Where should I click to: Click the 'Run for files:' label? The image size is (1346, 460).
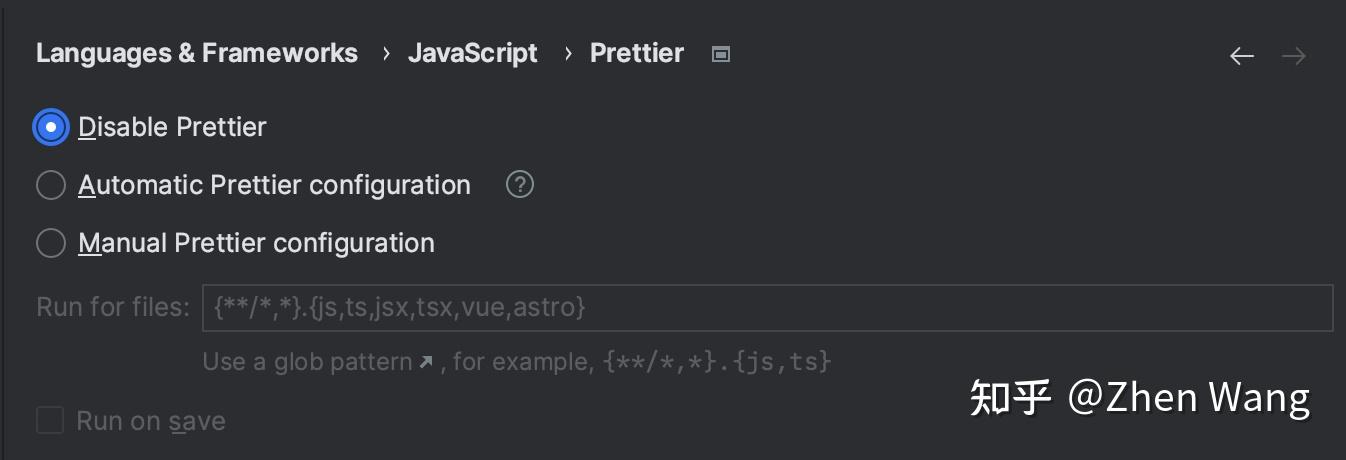(113, 307)
